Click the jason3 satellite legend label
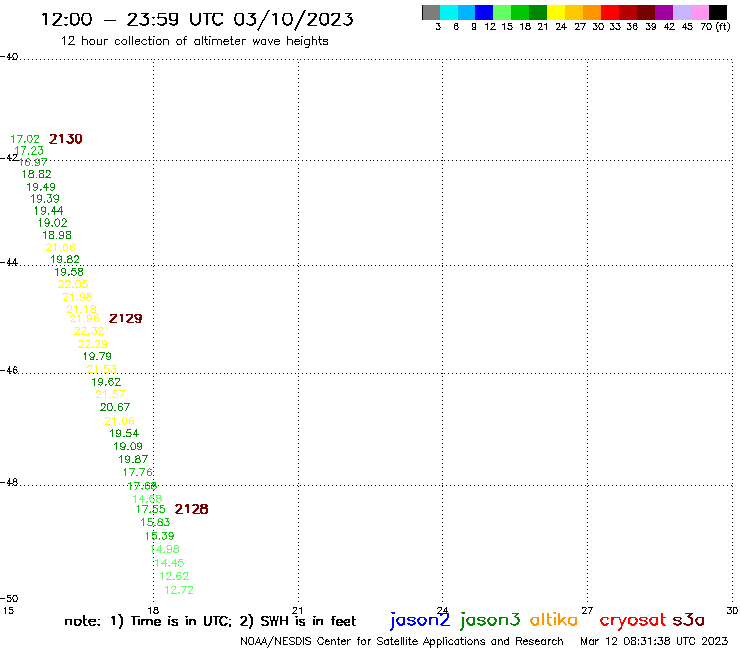This screenshot has width=740, height=650. tap(490, 620)
